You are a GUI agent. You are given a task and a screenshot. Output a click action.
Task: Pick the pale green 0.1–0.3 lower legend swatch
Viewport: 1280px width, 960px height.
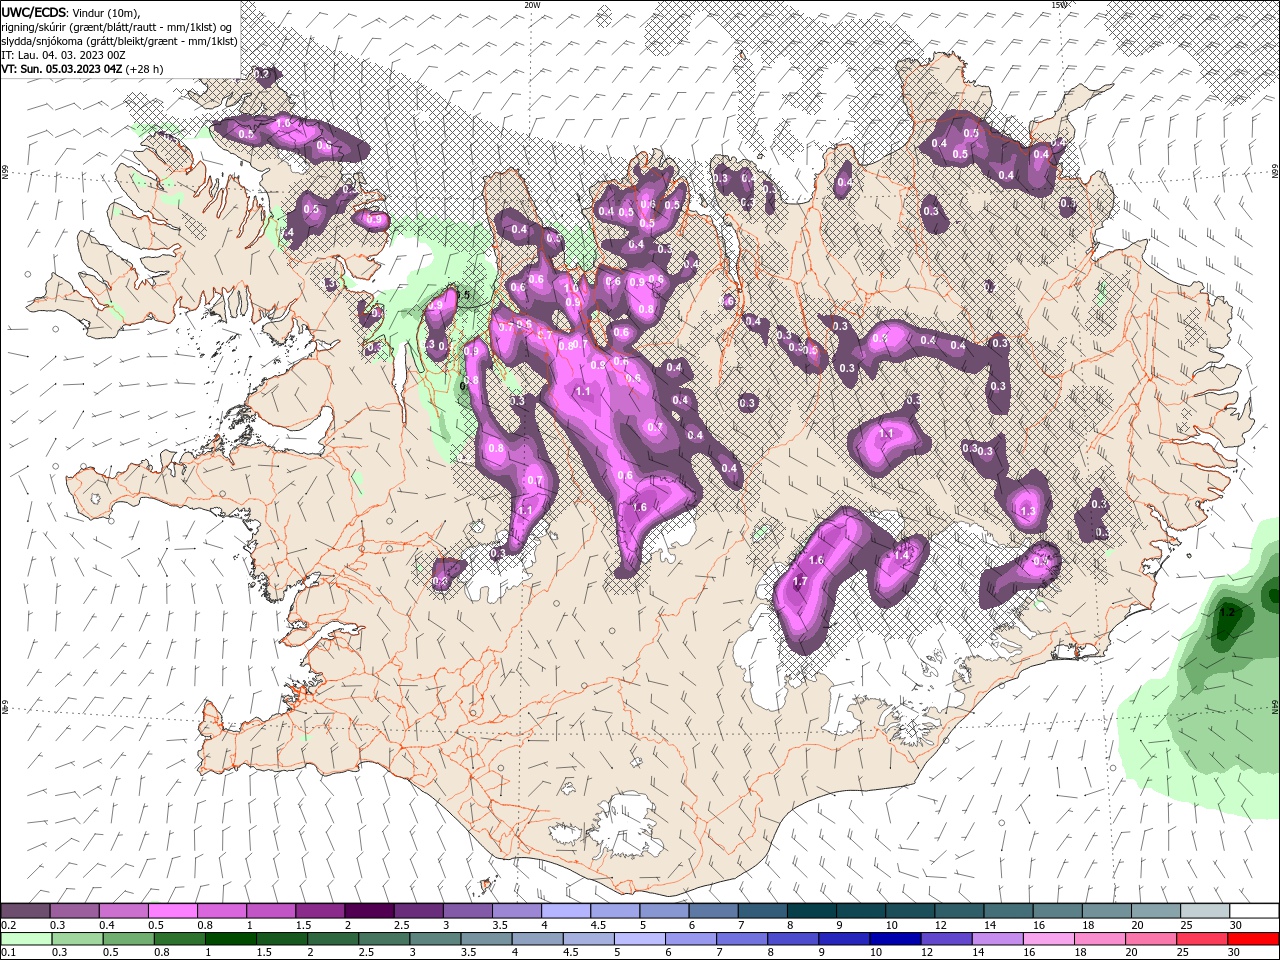coord(26,939)
